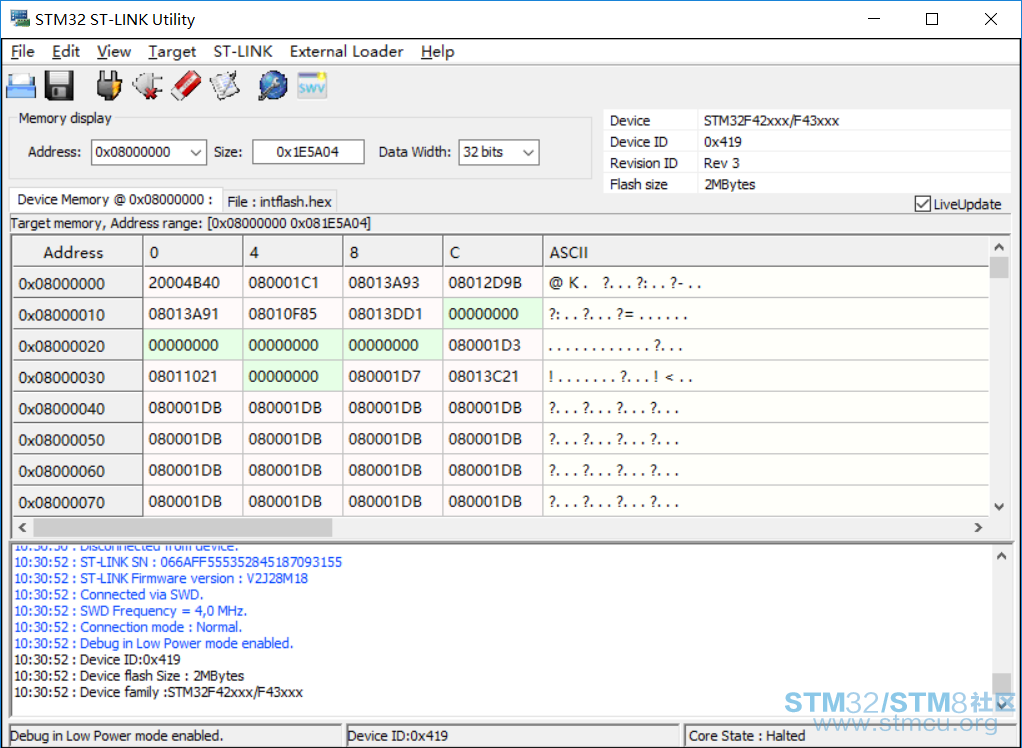Screen dimensions: 1022x748
Task: Click log line SWD Frequency = 4,0 MHz
Action: pos(130,611)
